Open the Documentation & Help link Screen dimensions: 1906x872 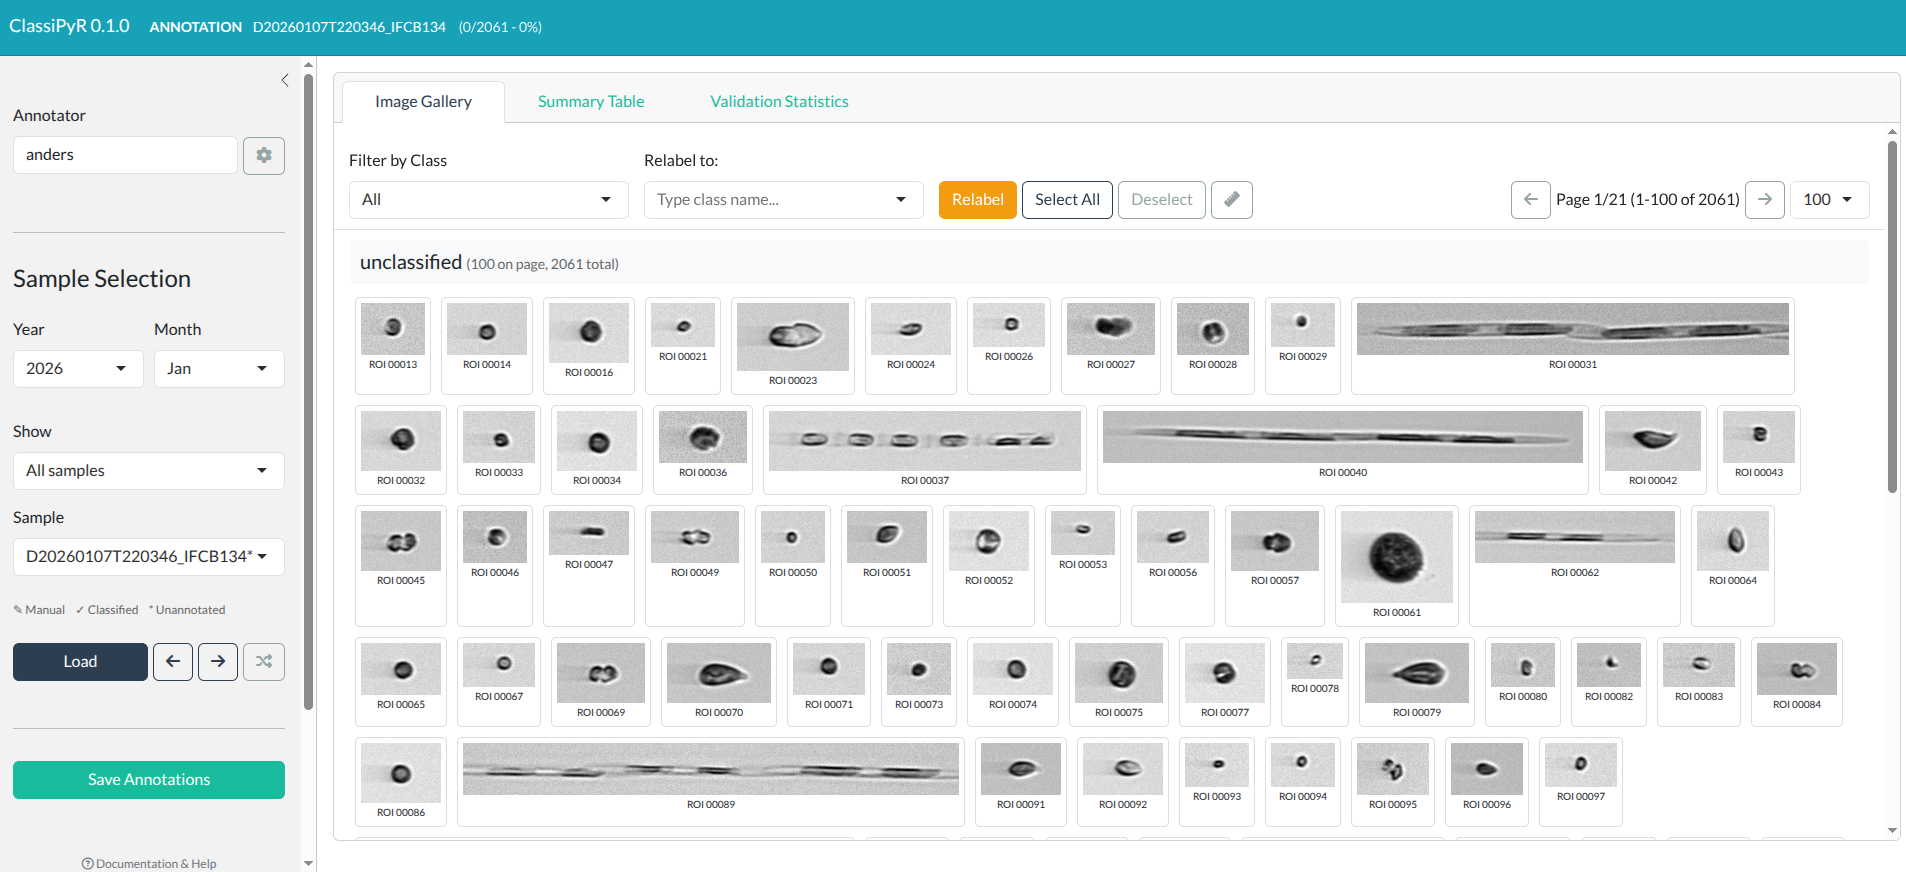tap(149, 863)
